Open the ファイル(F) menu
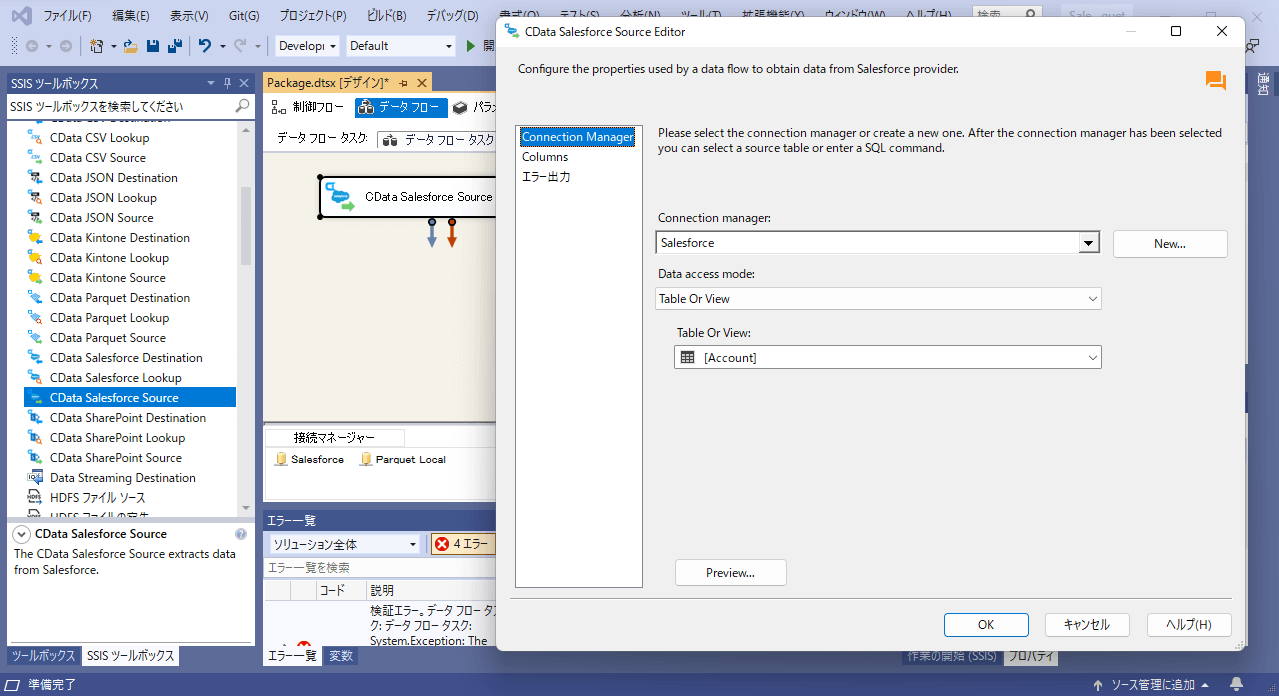Viewport: 1279px width, 696px height. tap(67, 16)
